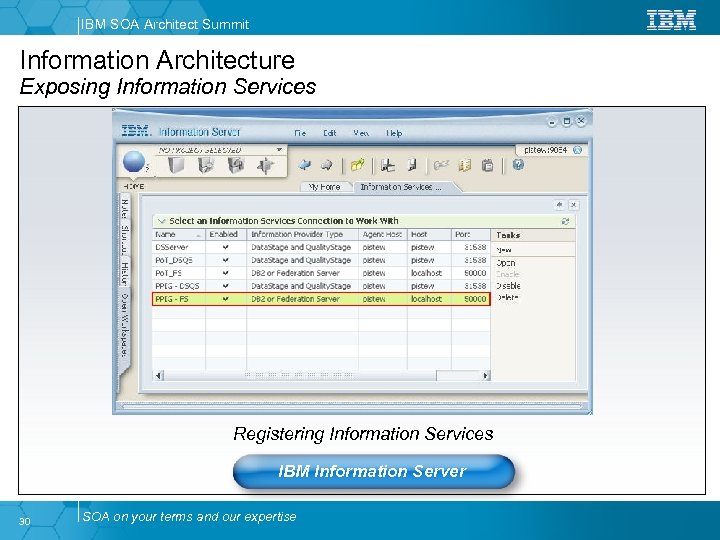The image size is (720, 540).
Task: Switch to the My Home tab
Action: point(325,187)
